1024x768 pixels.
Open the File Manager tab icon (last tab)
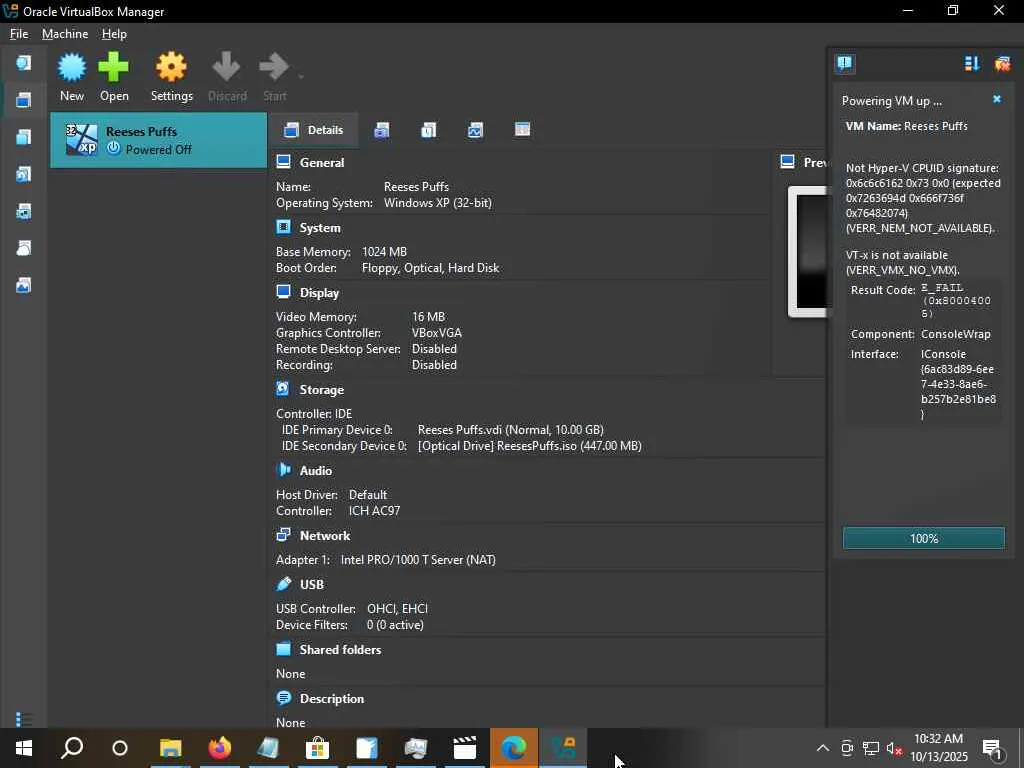522,129
